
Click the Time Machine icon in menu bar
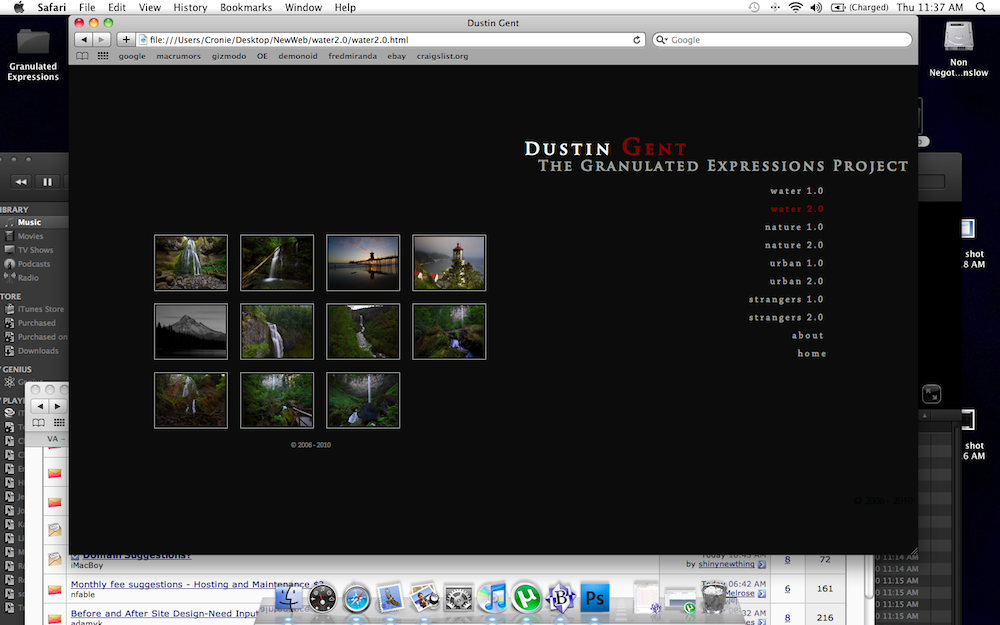pyautogui.click(x=754, y=7)
